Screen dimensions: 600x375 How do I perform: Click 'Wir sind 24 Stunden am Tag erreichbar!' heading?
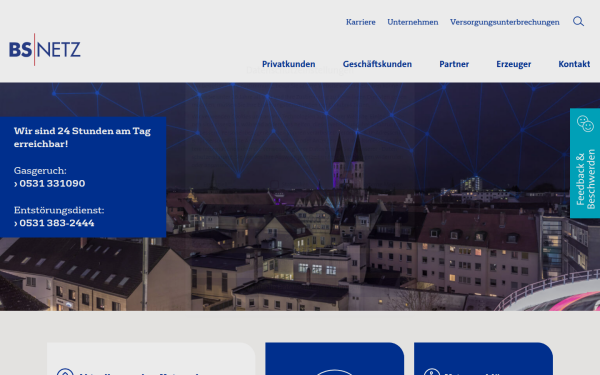tap(82, 137)
